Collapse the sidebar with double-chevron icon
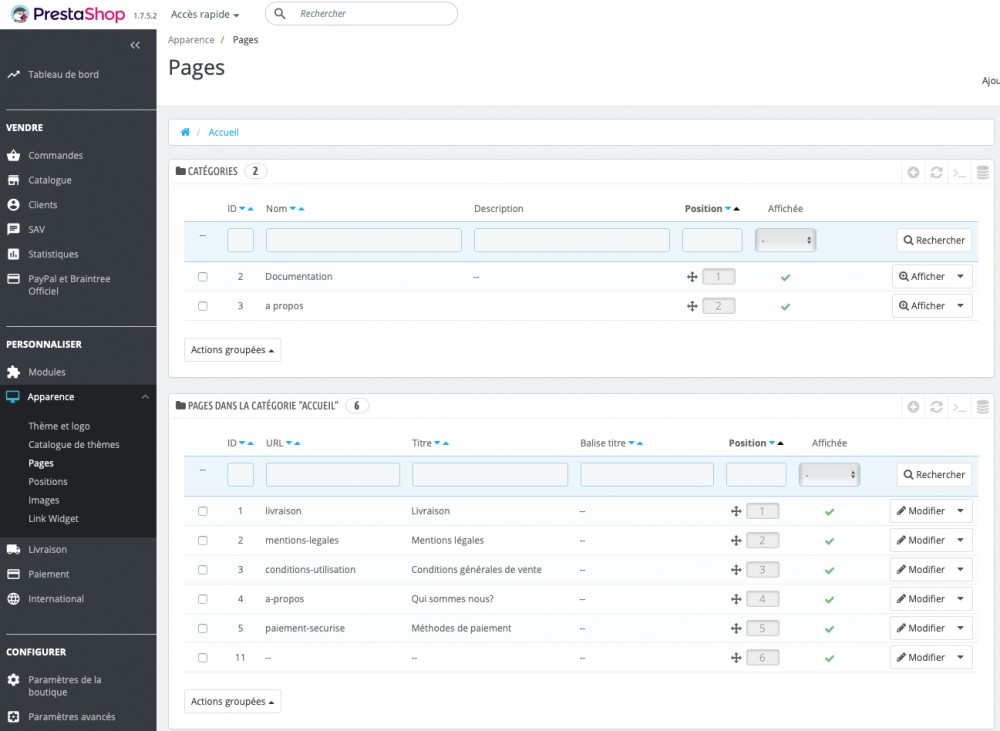 click(135, 45)
